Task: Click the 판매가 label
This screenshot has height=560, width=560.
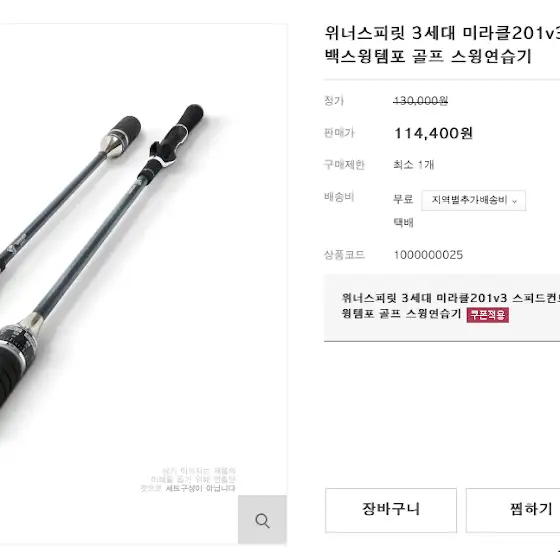Action: pos(339,133)
